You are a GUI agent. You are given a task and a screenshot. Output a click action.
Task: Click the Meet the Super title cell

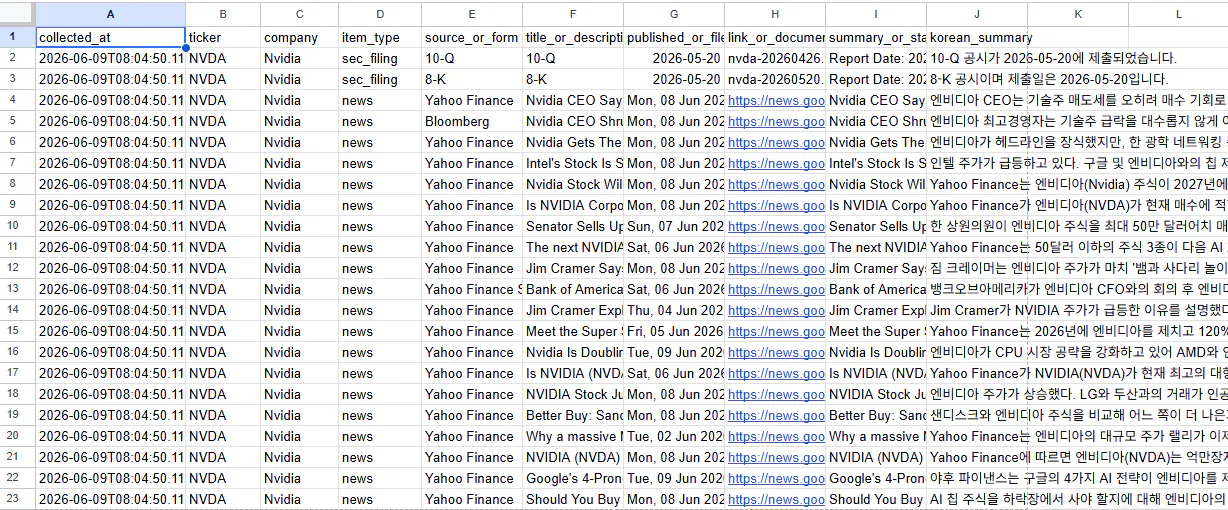[x=573, y=331]
